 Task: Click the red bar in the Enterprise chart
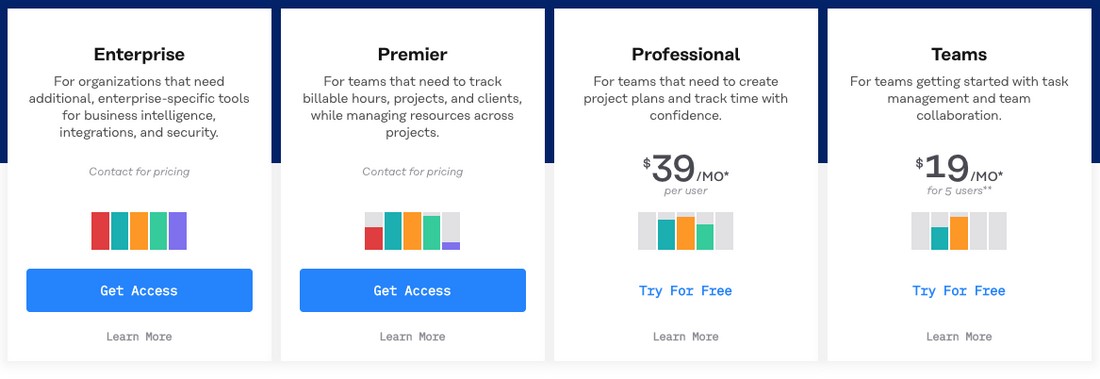[x=100, y=231]
